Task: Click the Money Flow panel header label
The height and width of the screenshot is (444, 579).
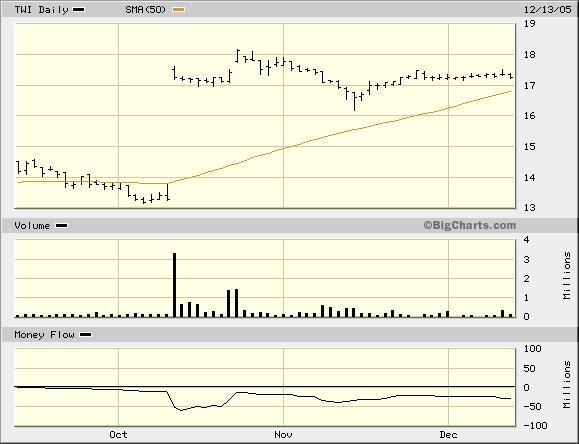Action: (x=44, y=335)
